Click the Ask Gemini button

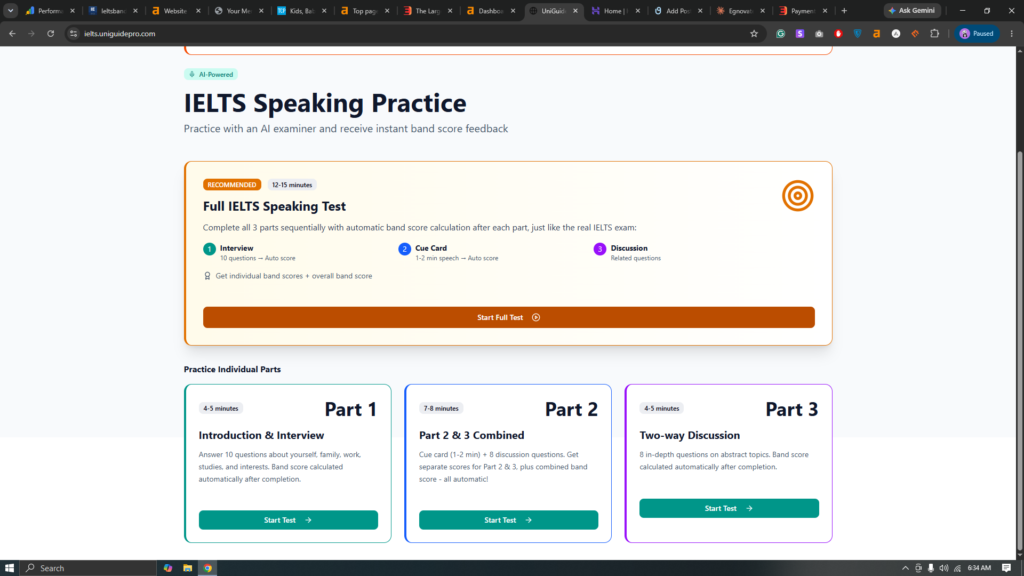(x=912, y=10)
